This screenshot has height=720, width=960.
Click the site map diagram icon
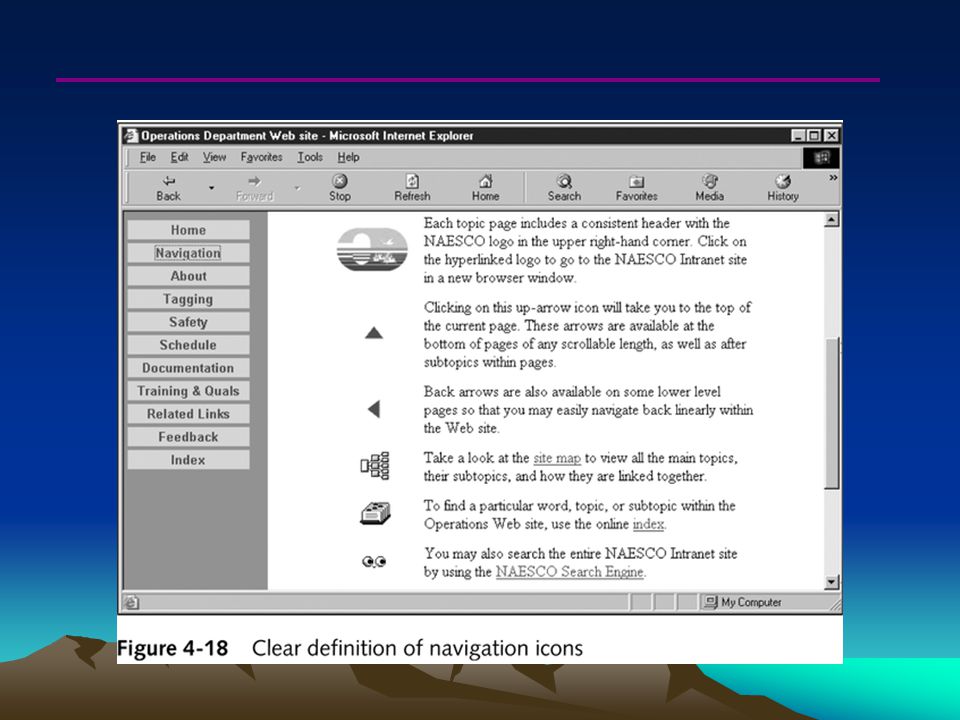click(x=375, y=466)
